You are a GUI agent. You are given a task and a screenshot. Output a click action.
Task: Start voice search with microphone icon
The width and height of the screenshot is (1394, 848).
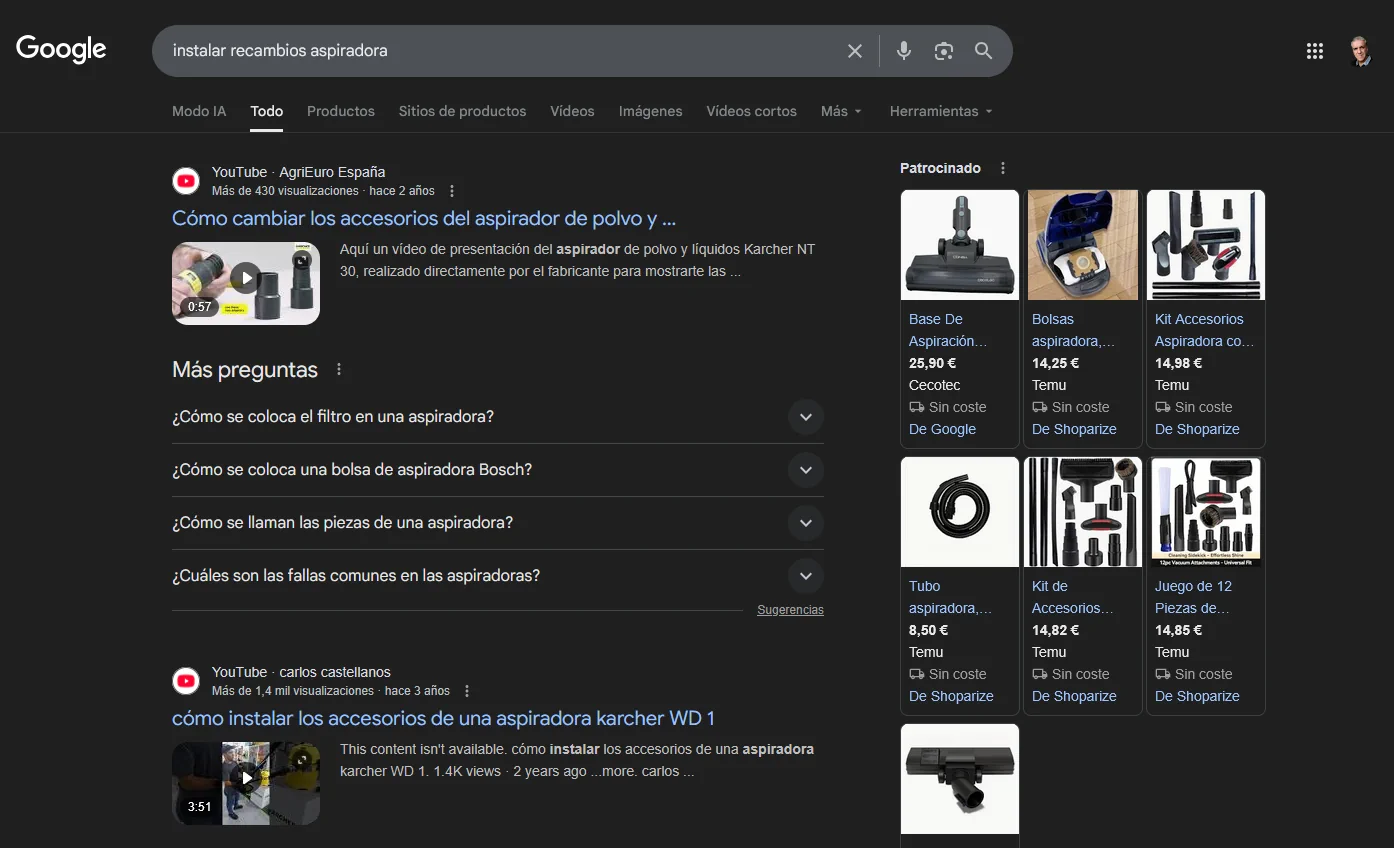[x=903, y=51]
